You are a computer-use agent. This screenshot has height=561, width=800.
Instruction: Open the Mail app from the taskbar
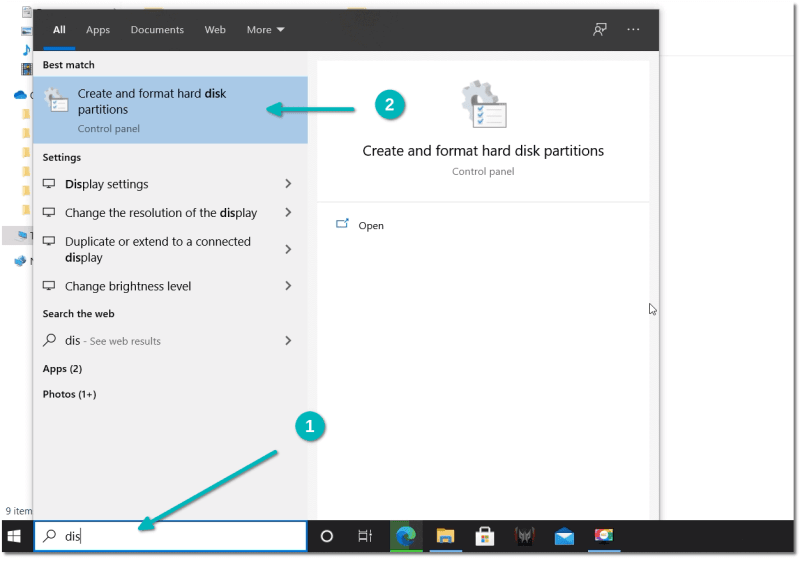[x=564, y=537]
